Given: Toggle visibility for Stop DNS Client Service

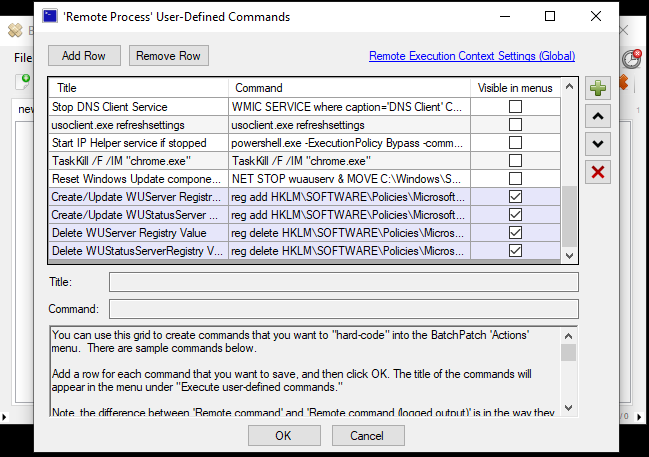Looking at the screenshot, I should point(515,107).
